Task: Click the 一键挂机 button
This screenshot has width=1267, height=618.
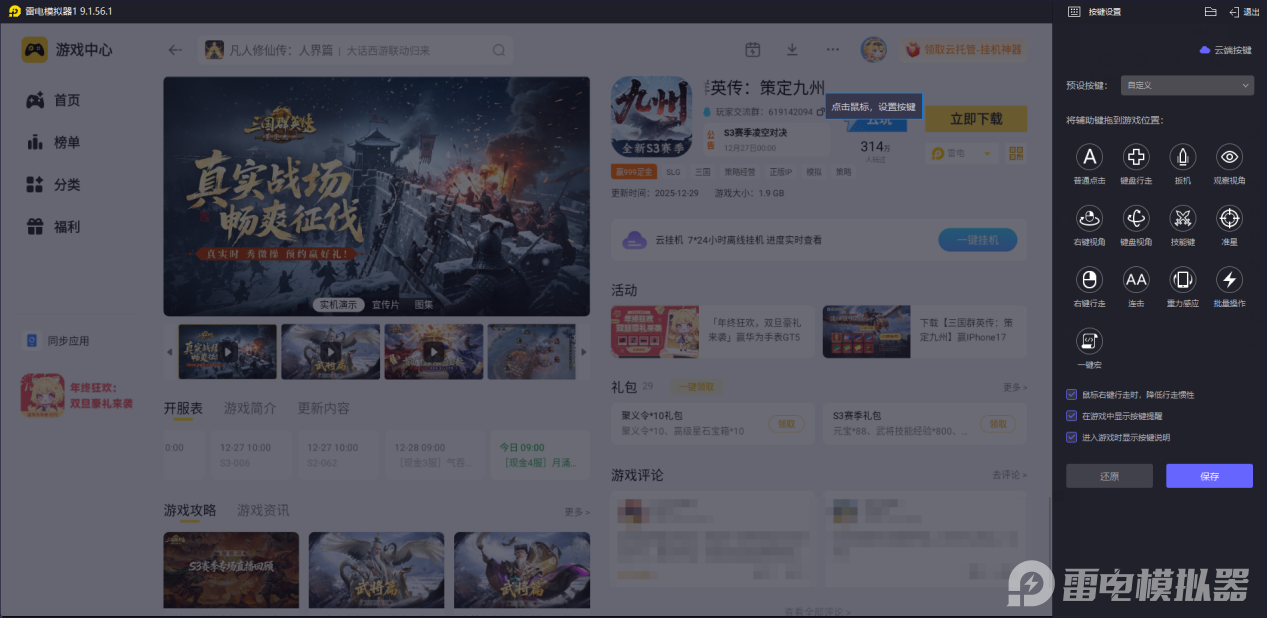Action: coord(977,240)
